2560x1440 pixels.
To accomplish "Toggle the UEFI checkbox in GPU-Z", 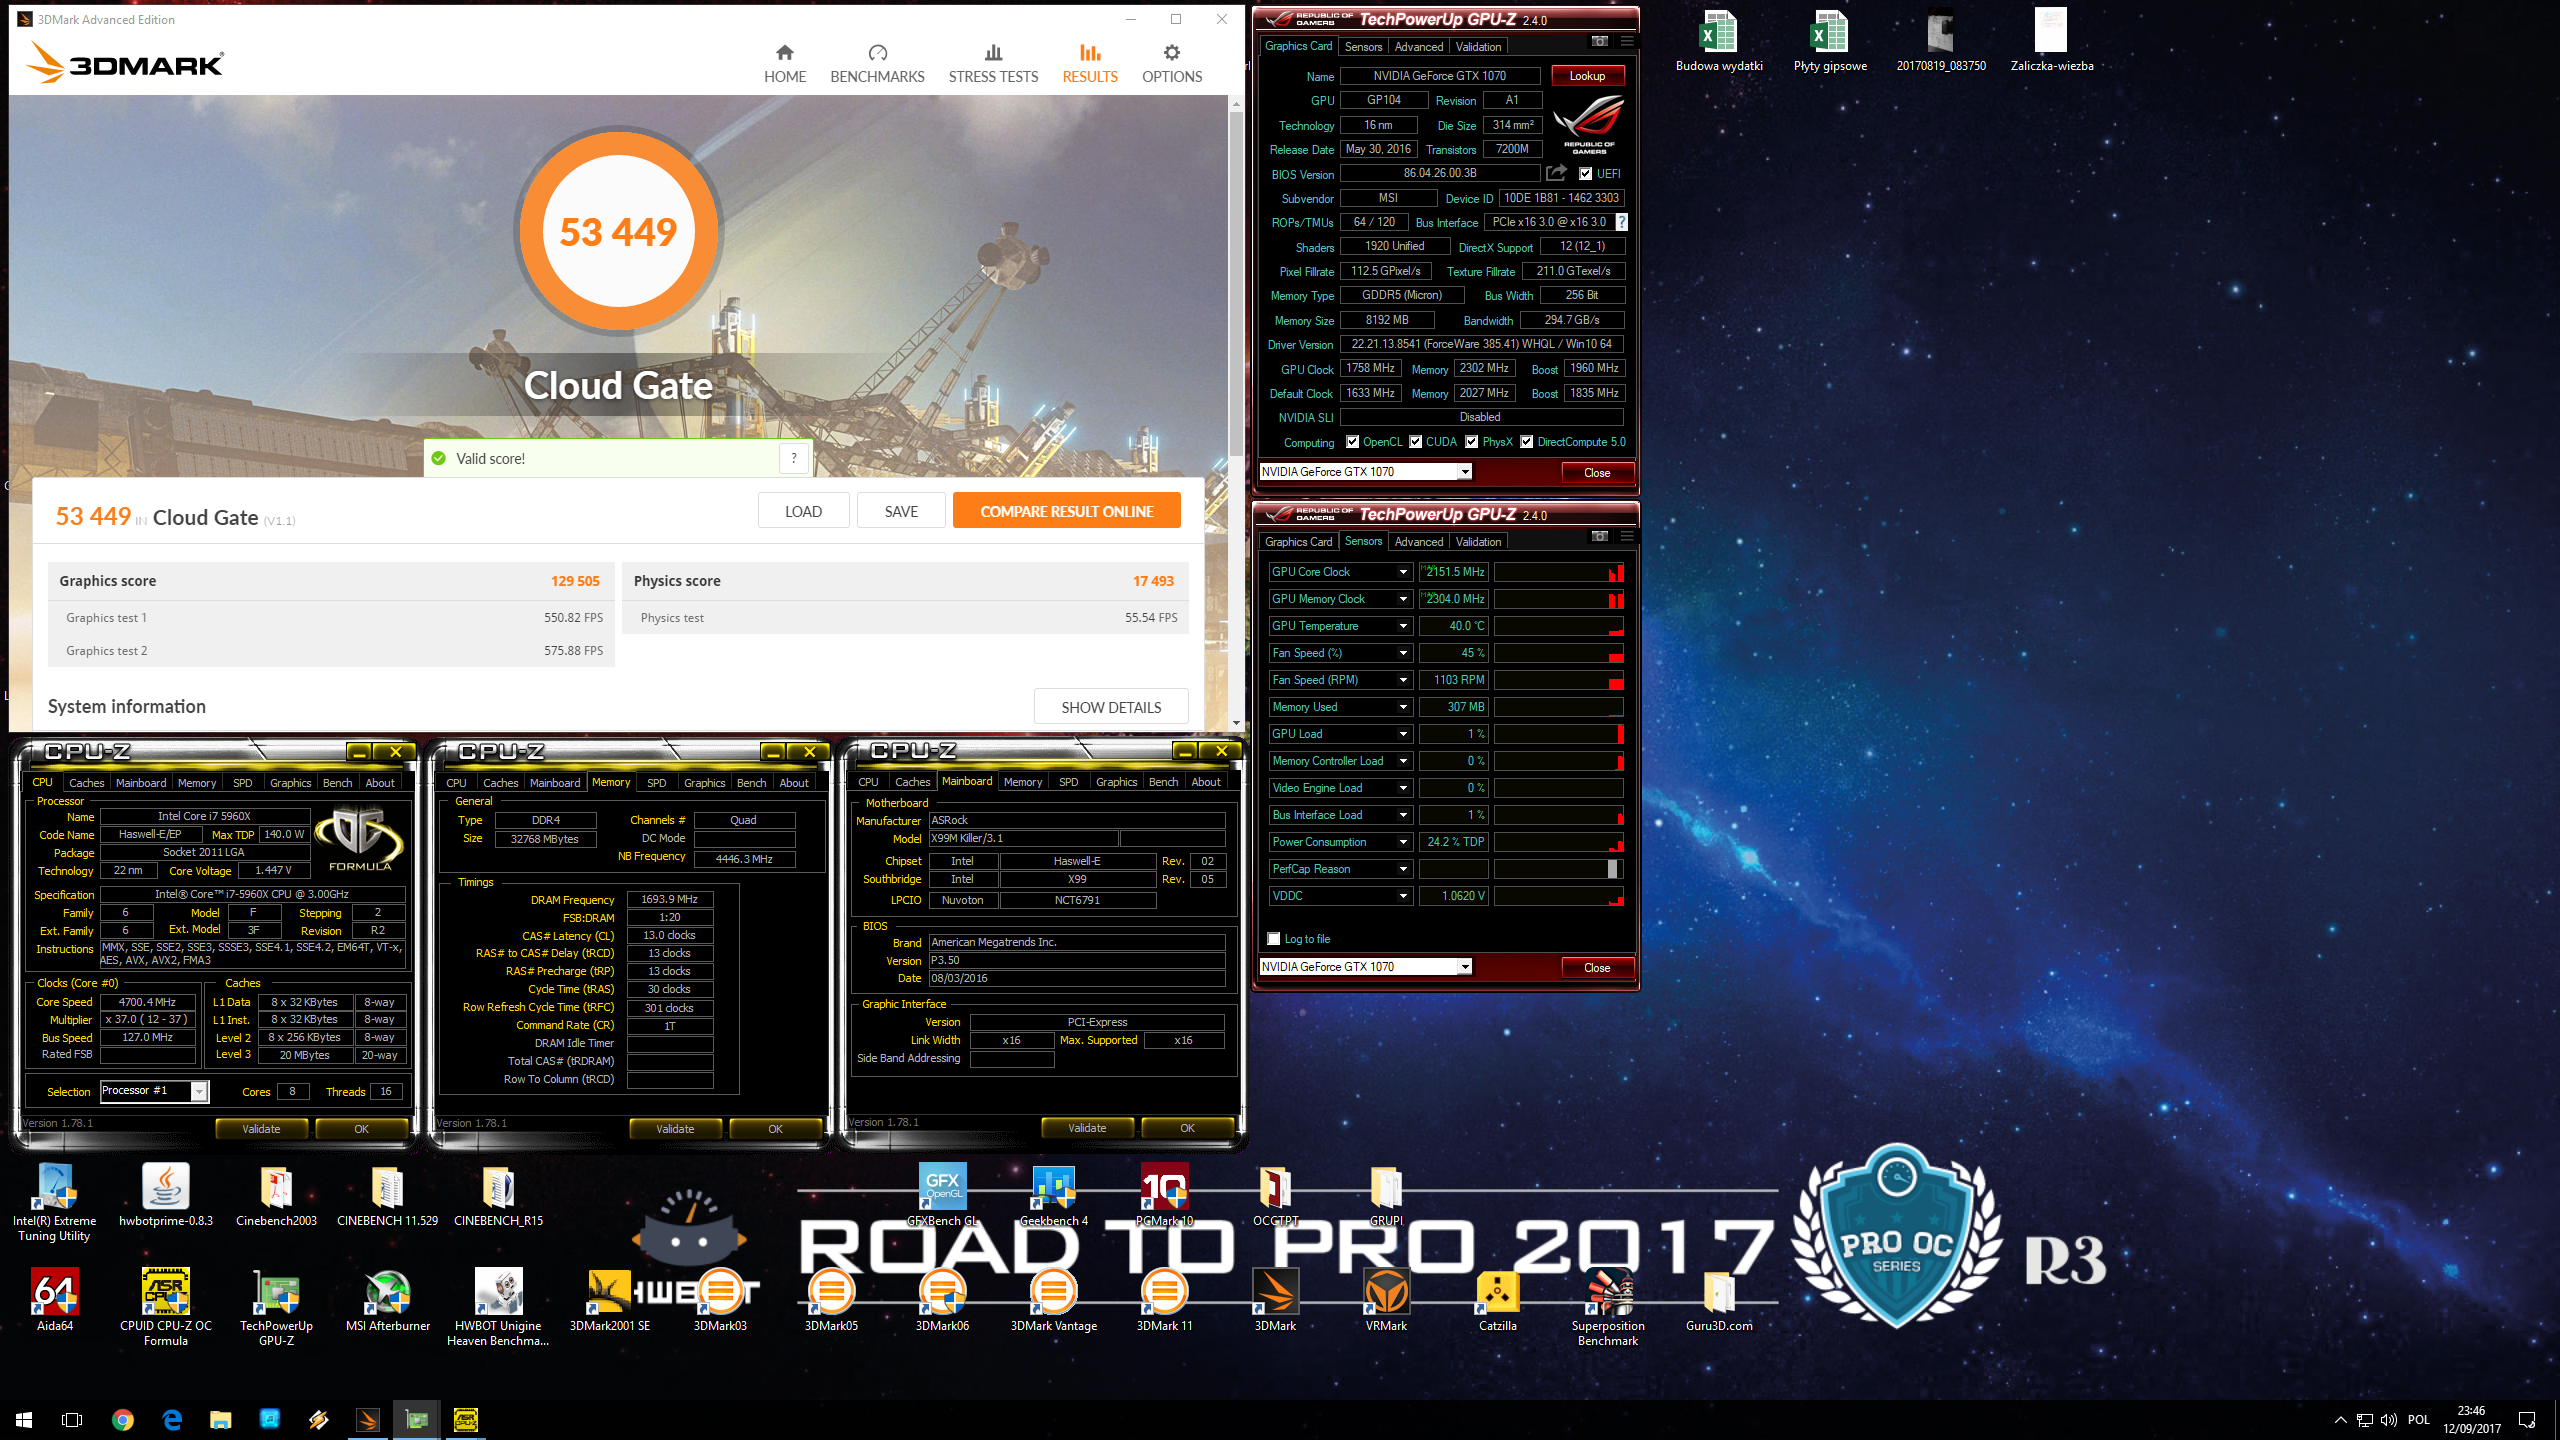I will point(1585,174).
